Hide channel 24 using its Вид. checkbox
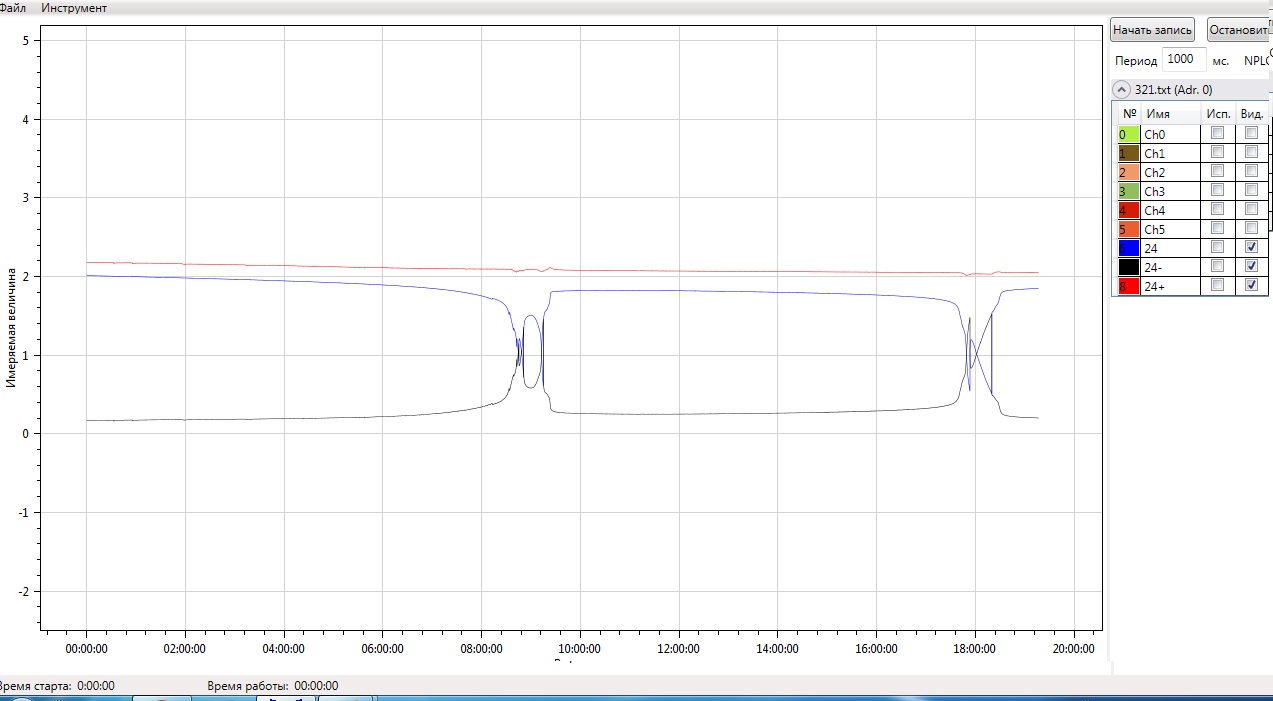The width and height of the screenshot is (1273, 701). [x=1251, y=248]
